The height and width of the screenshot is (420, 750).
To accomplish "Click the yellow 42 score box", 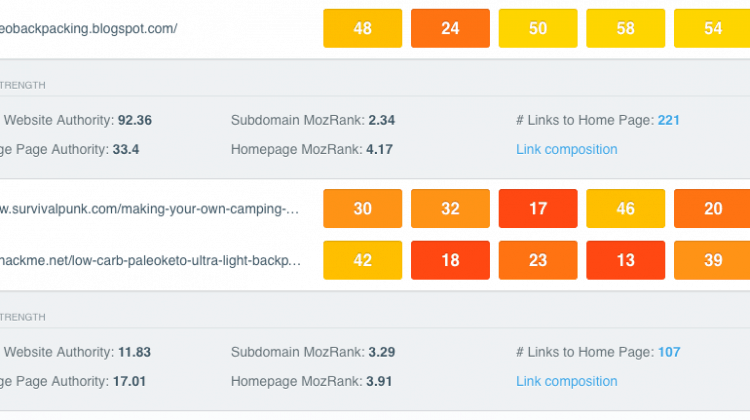I will [x=363, y=260].
